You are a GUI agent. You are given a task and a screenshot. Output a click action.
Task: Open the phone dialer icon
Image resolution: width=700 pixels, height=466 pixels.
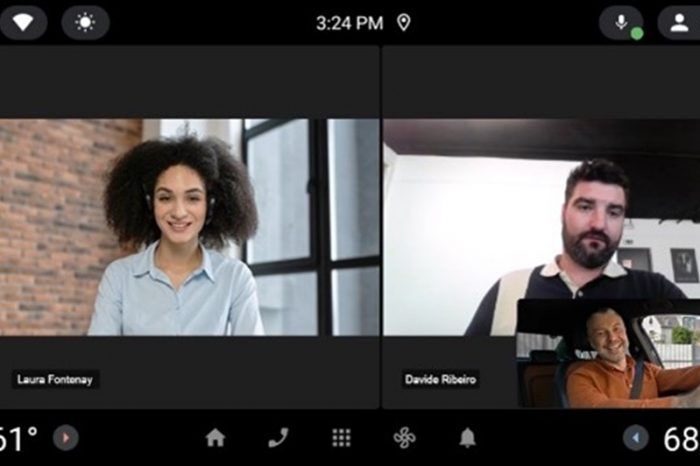click(x=279, y=437)
